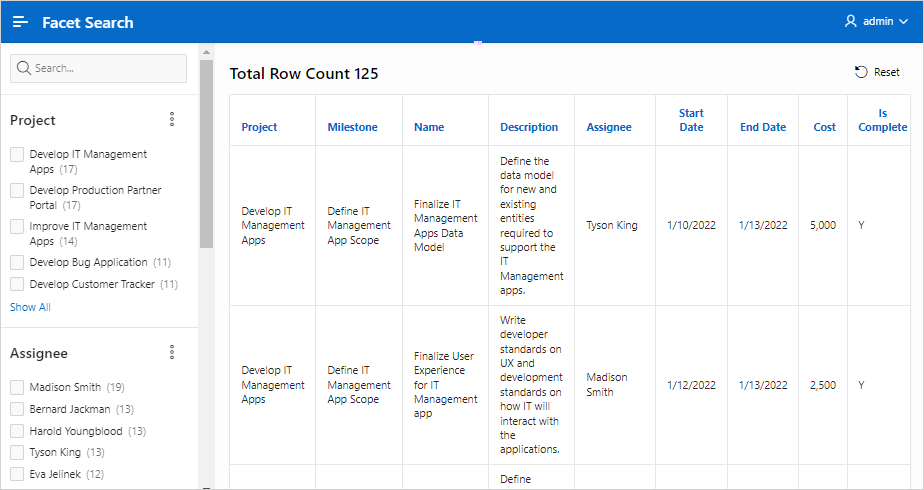
Task: Sort by Cost column header
Action: [x=824, y=127]
